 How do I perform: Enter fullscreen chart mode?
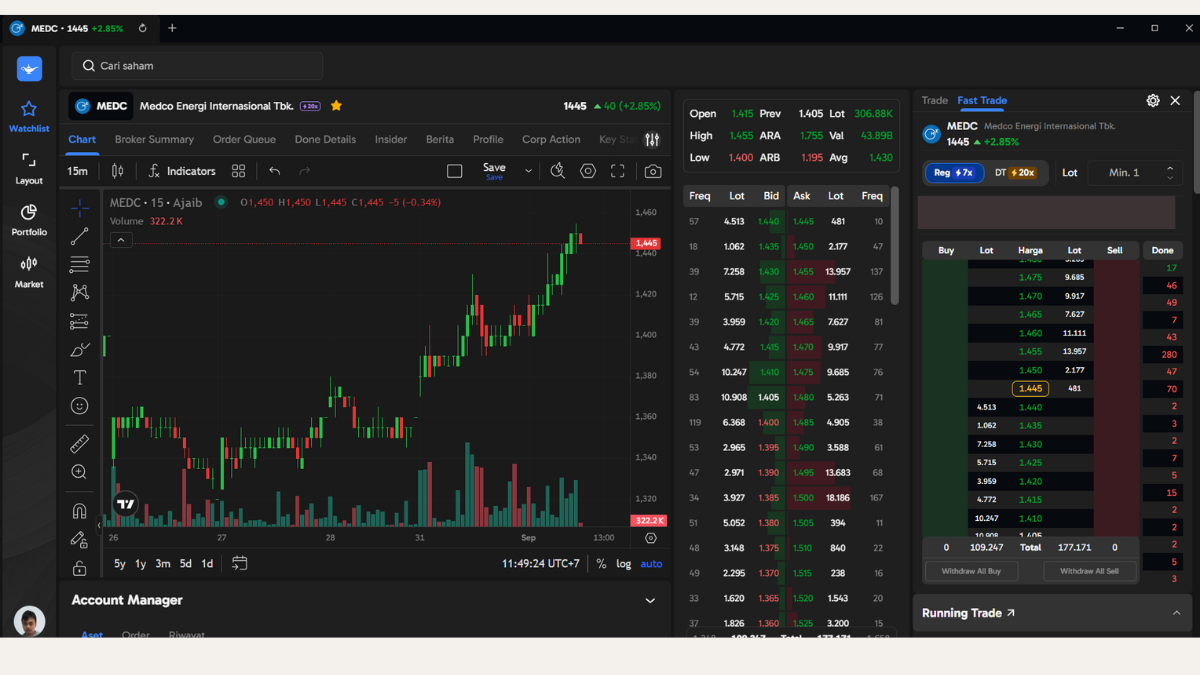point(618,171)
